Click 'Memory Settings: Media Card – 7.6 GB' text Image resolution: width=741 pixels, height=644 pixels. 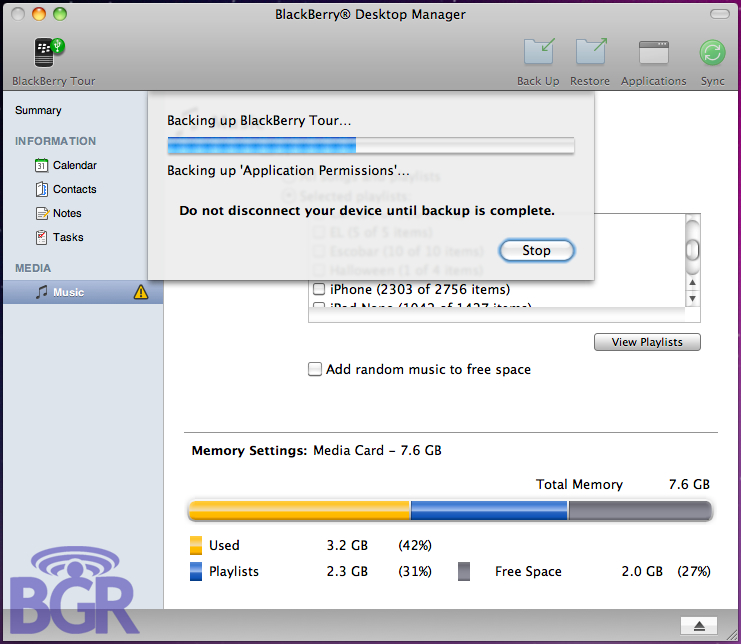click(x=317, y=450)
